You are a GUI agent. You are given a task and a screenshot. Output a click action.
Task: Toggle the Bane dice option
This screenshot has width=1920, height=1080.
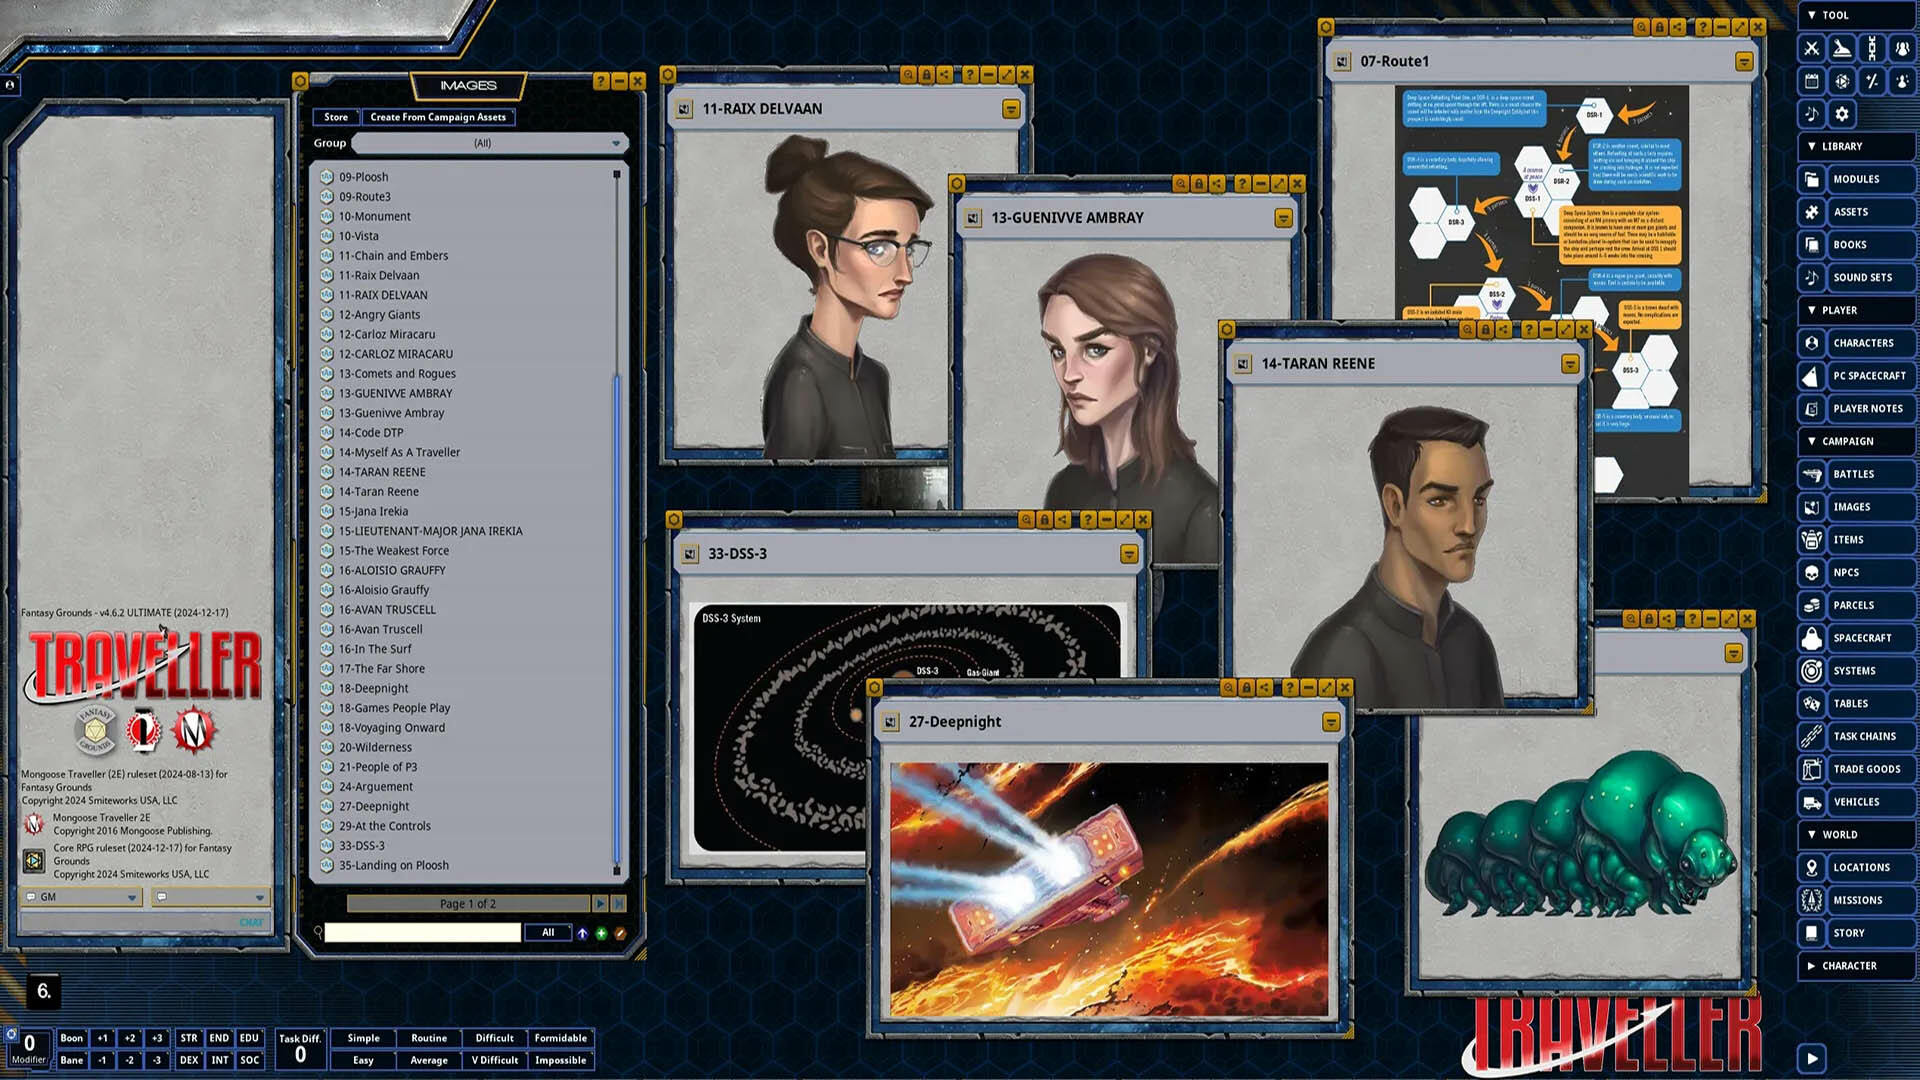72,1060
